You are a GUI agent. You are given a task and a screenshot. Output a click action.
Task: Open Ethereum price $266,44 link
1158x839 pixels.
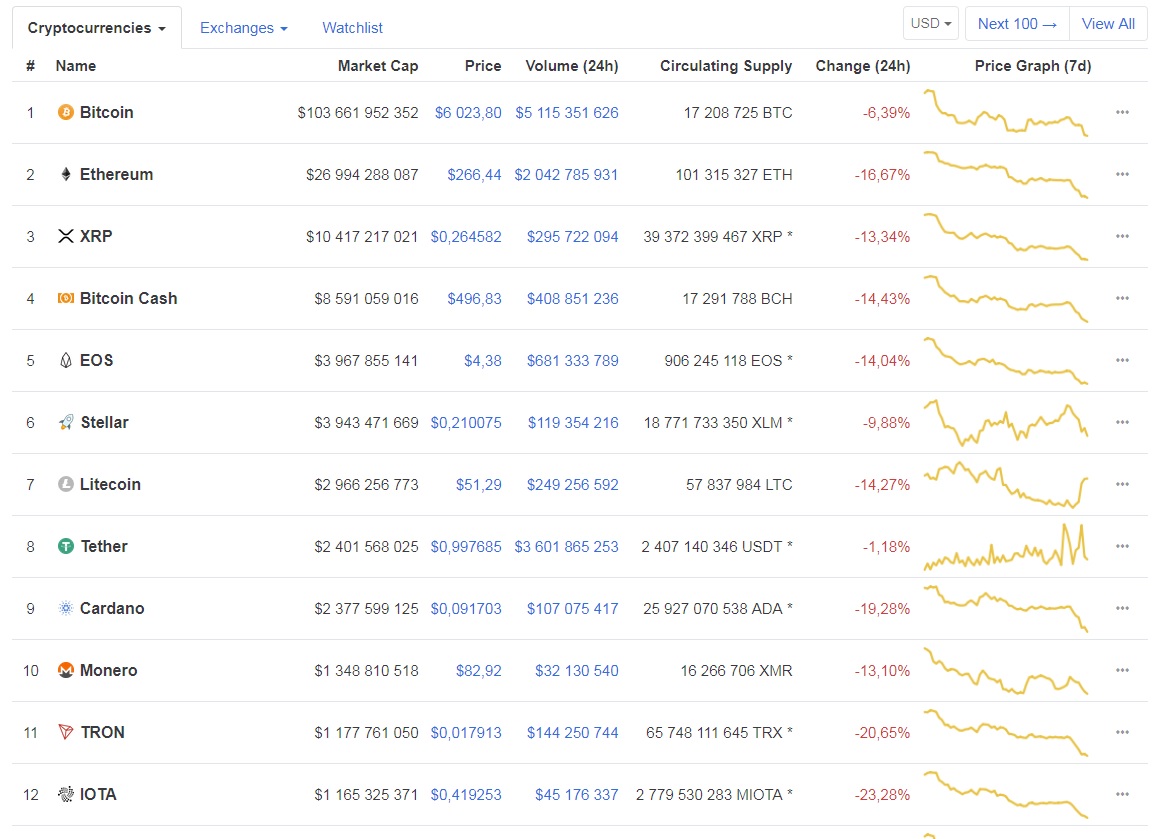point(474,175)
